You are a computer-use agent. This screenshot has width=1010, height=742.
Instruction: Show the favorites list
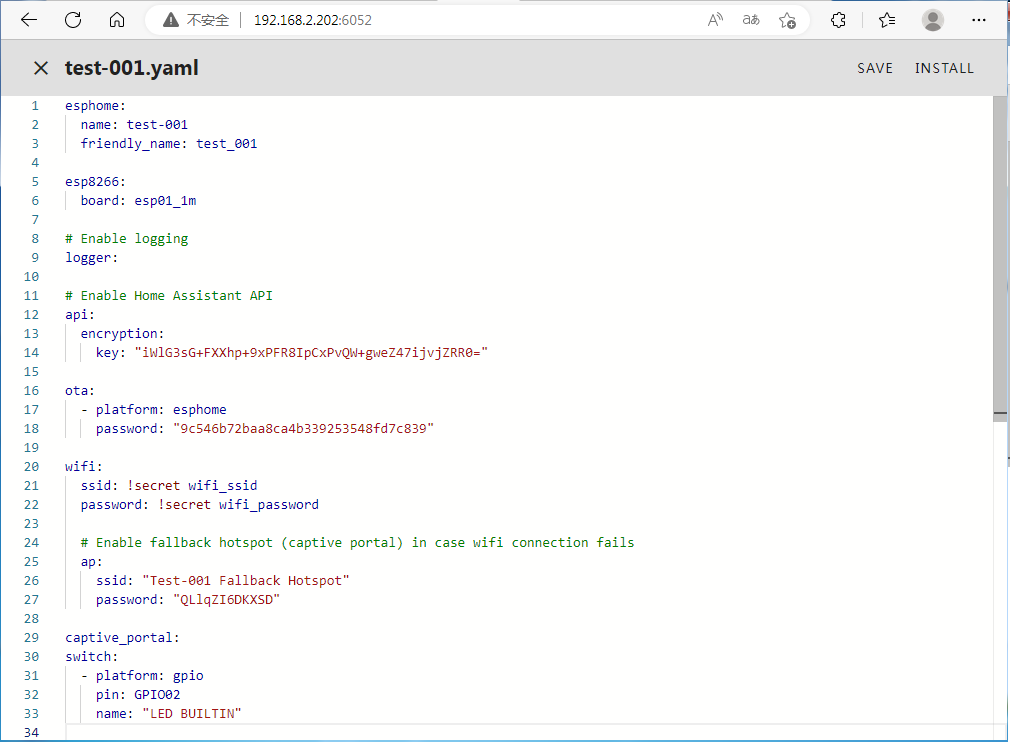[886, 20]
